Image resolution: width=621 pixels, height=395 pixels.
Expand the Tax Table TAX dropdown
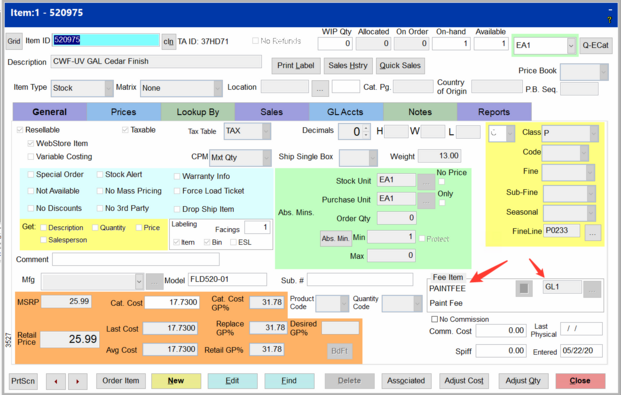coord(267,131)
